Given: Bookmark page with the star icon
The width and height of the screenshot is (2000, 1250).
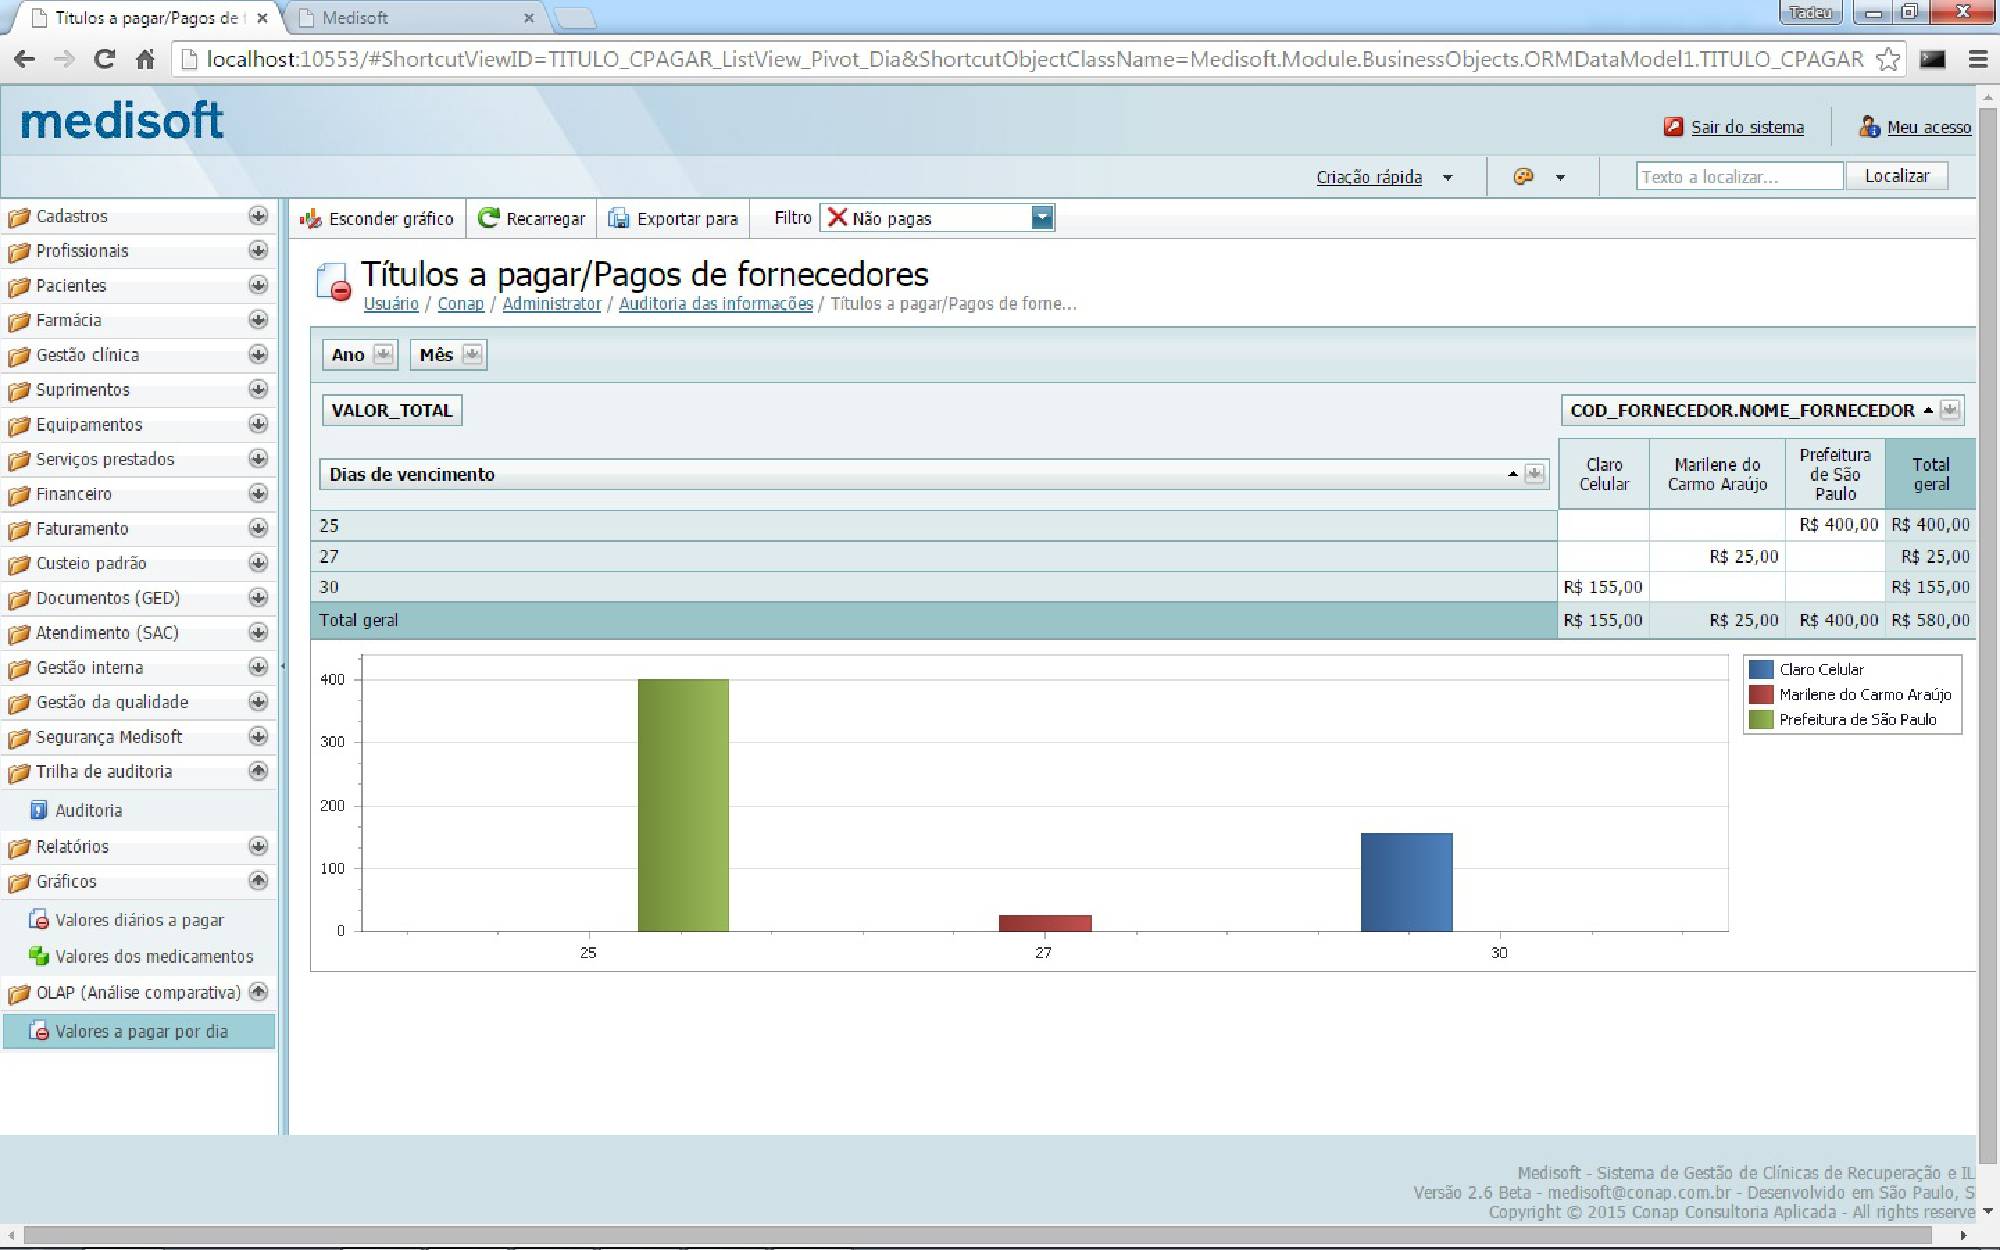Looking at the screenshot, I should (1887, 59).
